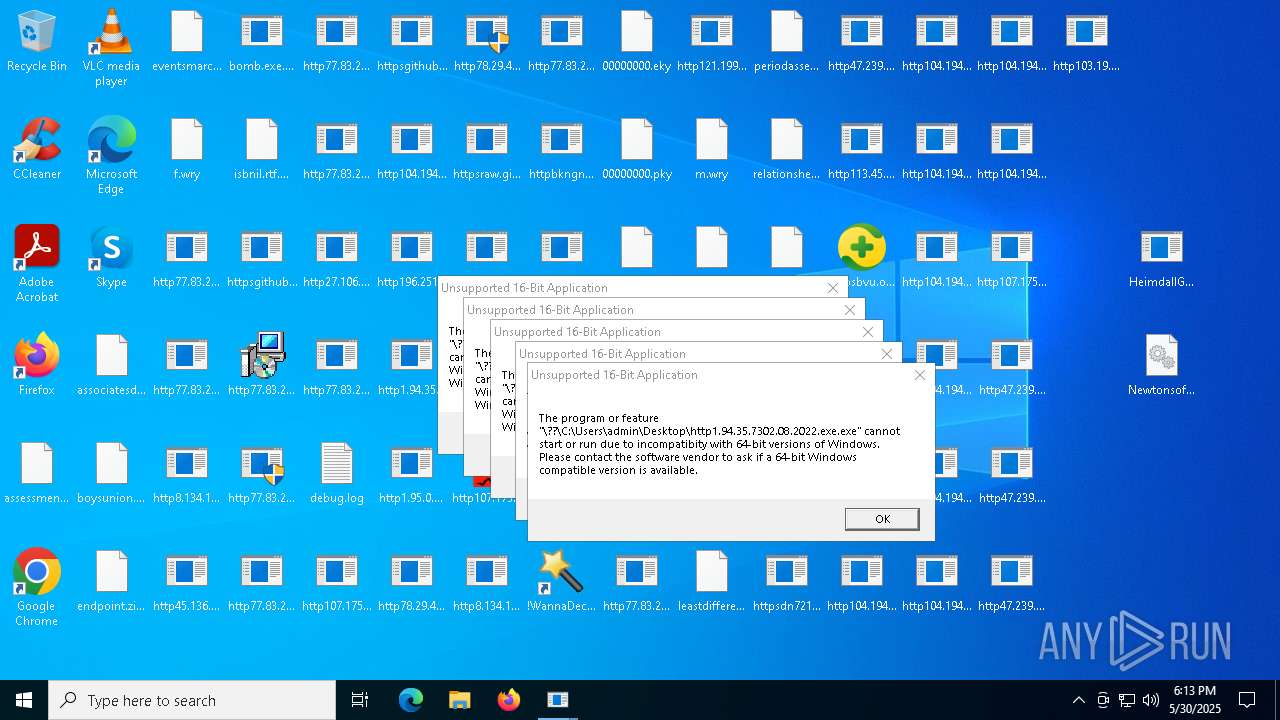Switch to the running 16-bit app taskbar button
The image size is (1280, 720).
(558, 700)
